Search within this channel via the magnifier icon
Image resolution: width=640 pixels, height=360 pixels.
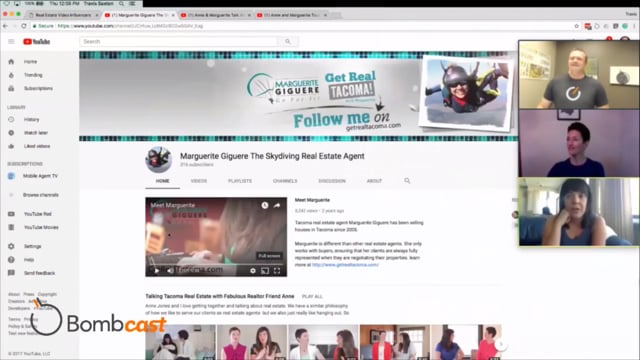pos(407,181)
